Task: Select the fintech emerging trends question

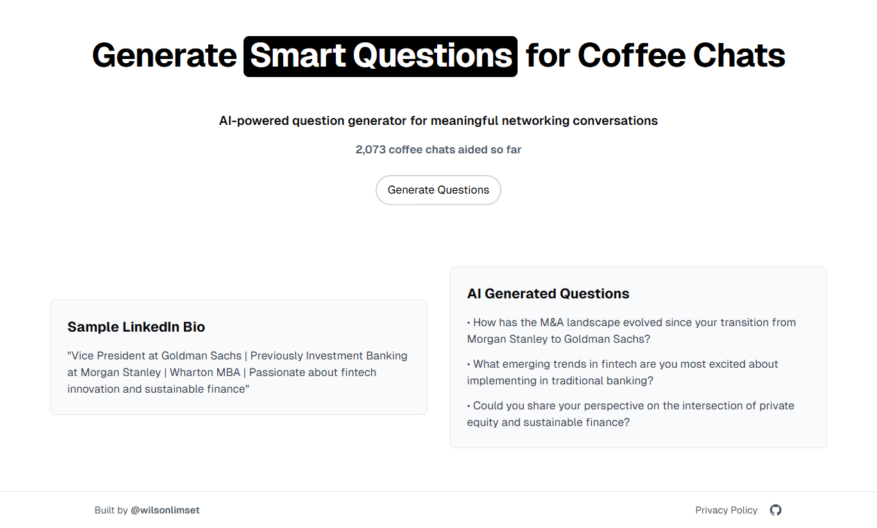Action: coord(623,372)
